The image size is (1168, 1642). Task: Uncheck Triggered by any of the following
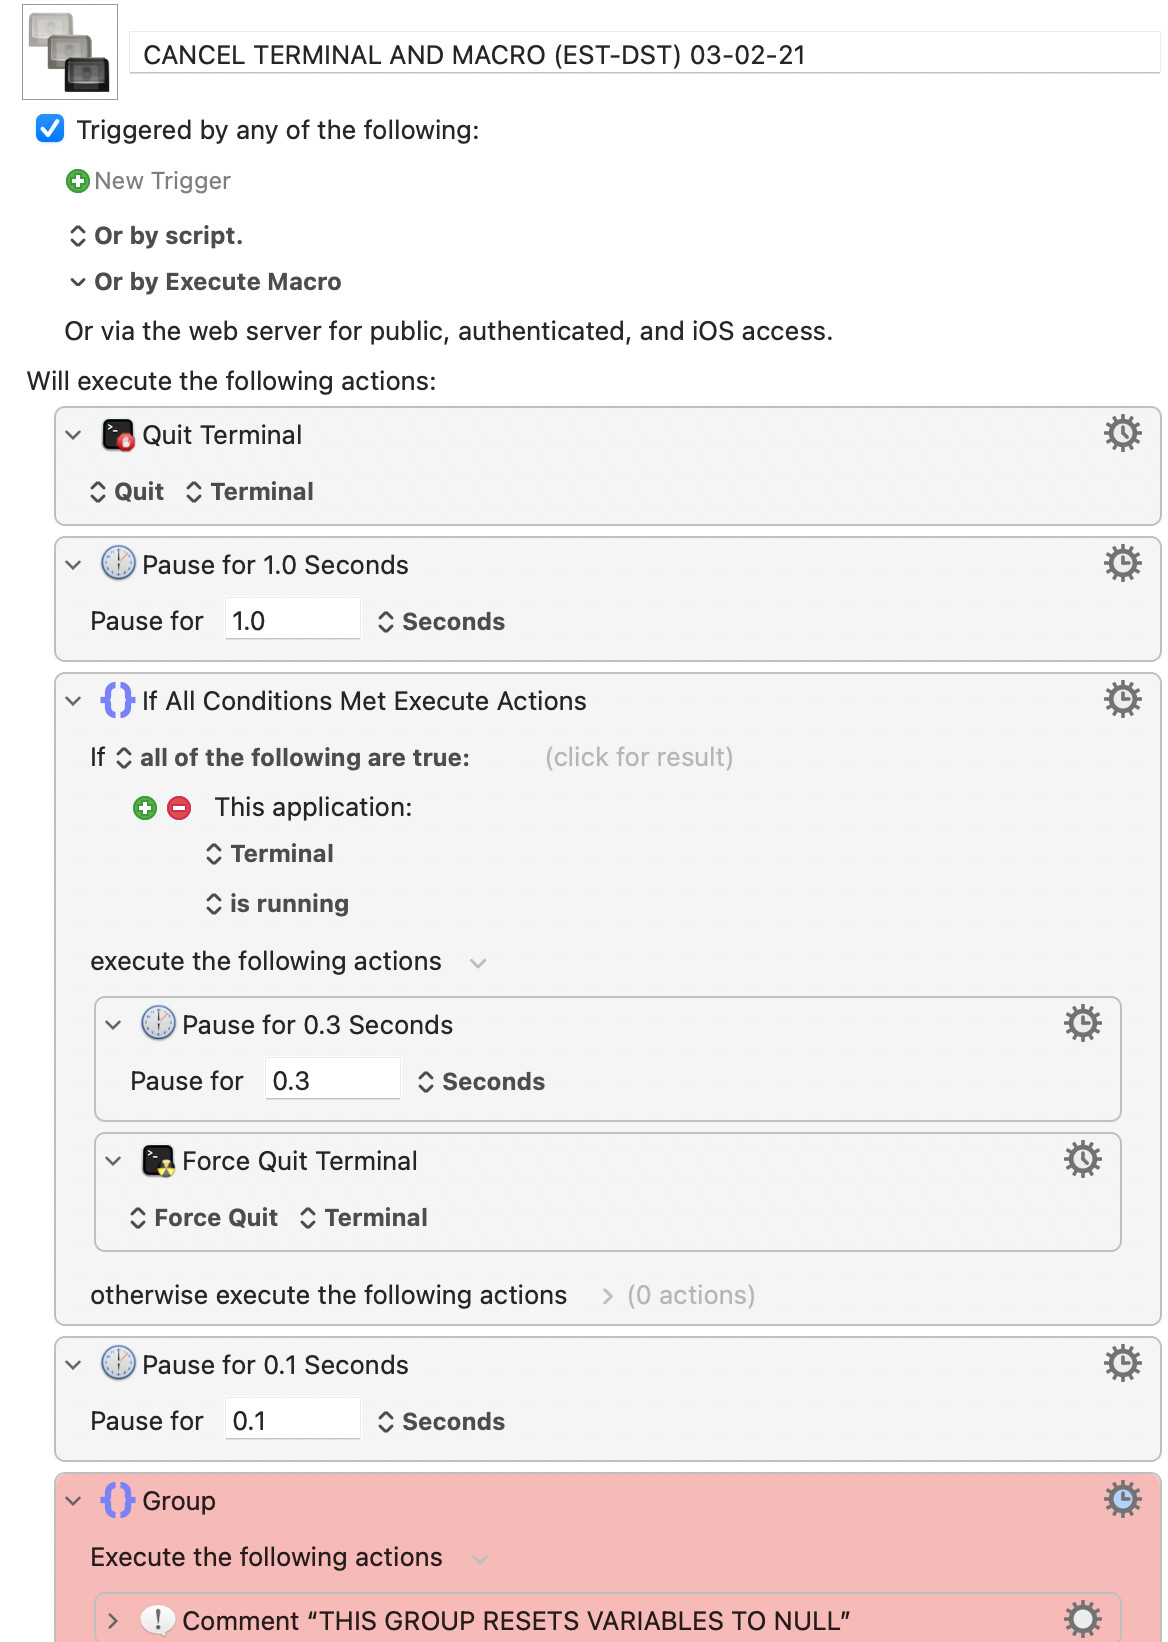[50, 129]
